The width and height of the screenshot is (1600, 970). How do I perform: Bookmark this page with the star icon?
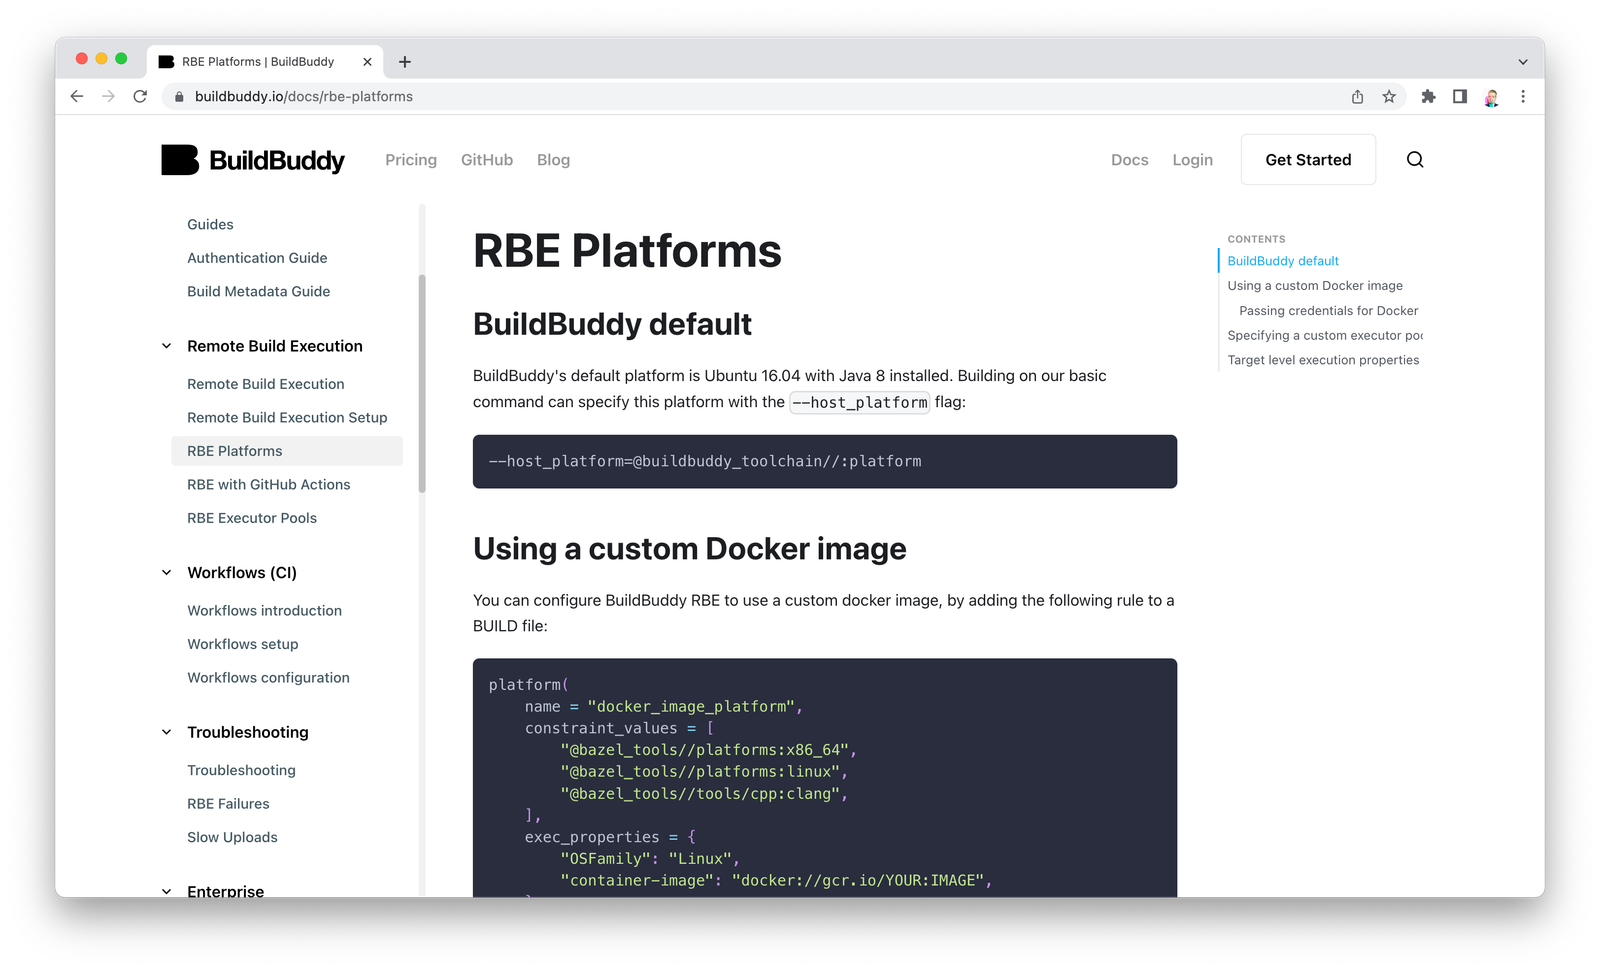point(1388,97)
